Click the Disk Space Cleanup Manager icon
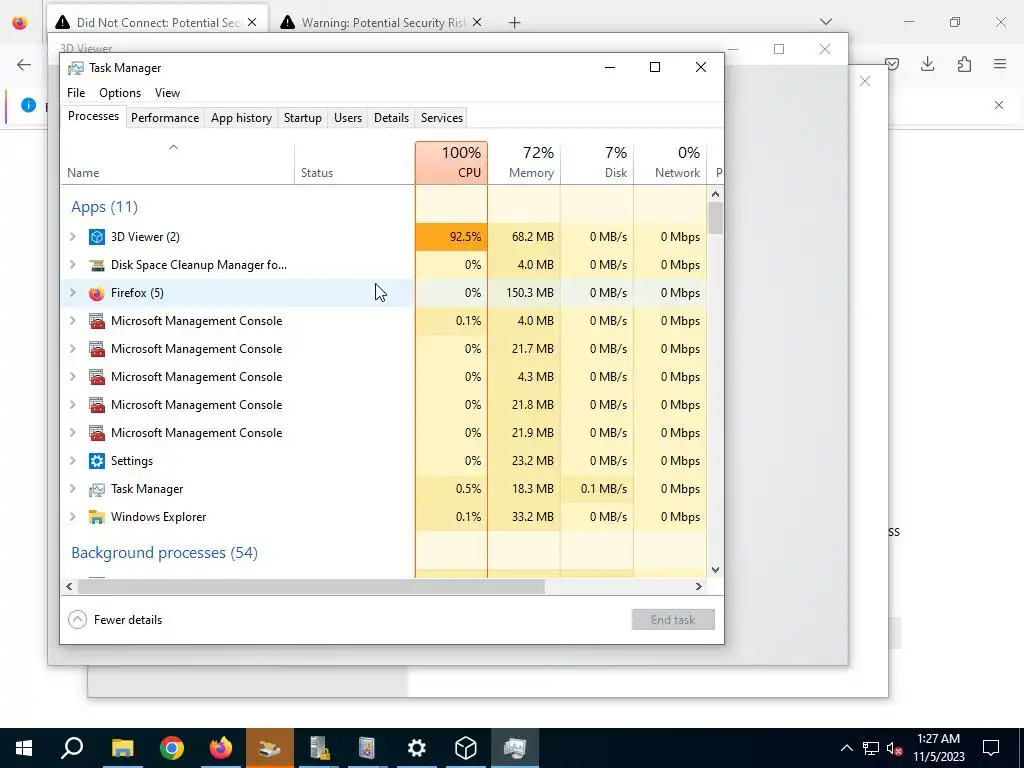The width and height of the screenshot is (1024, 768). coord(97,265)
